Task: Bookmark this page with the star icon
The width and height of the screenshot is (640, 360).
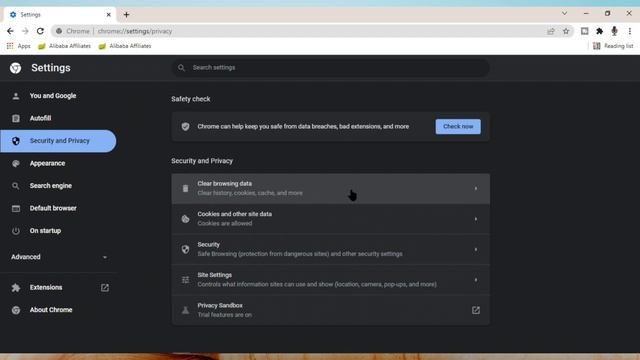Action: 566,31
